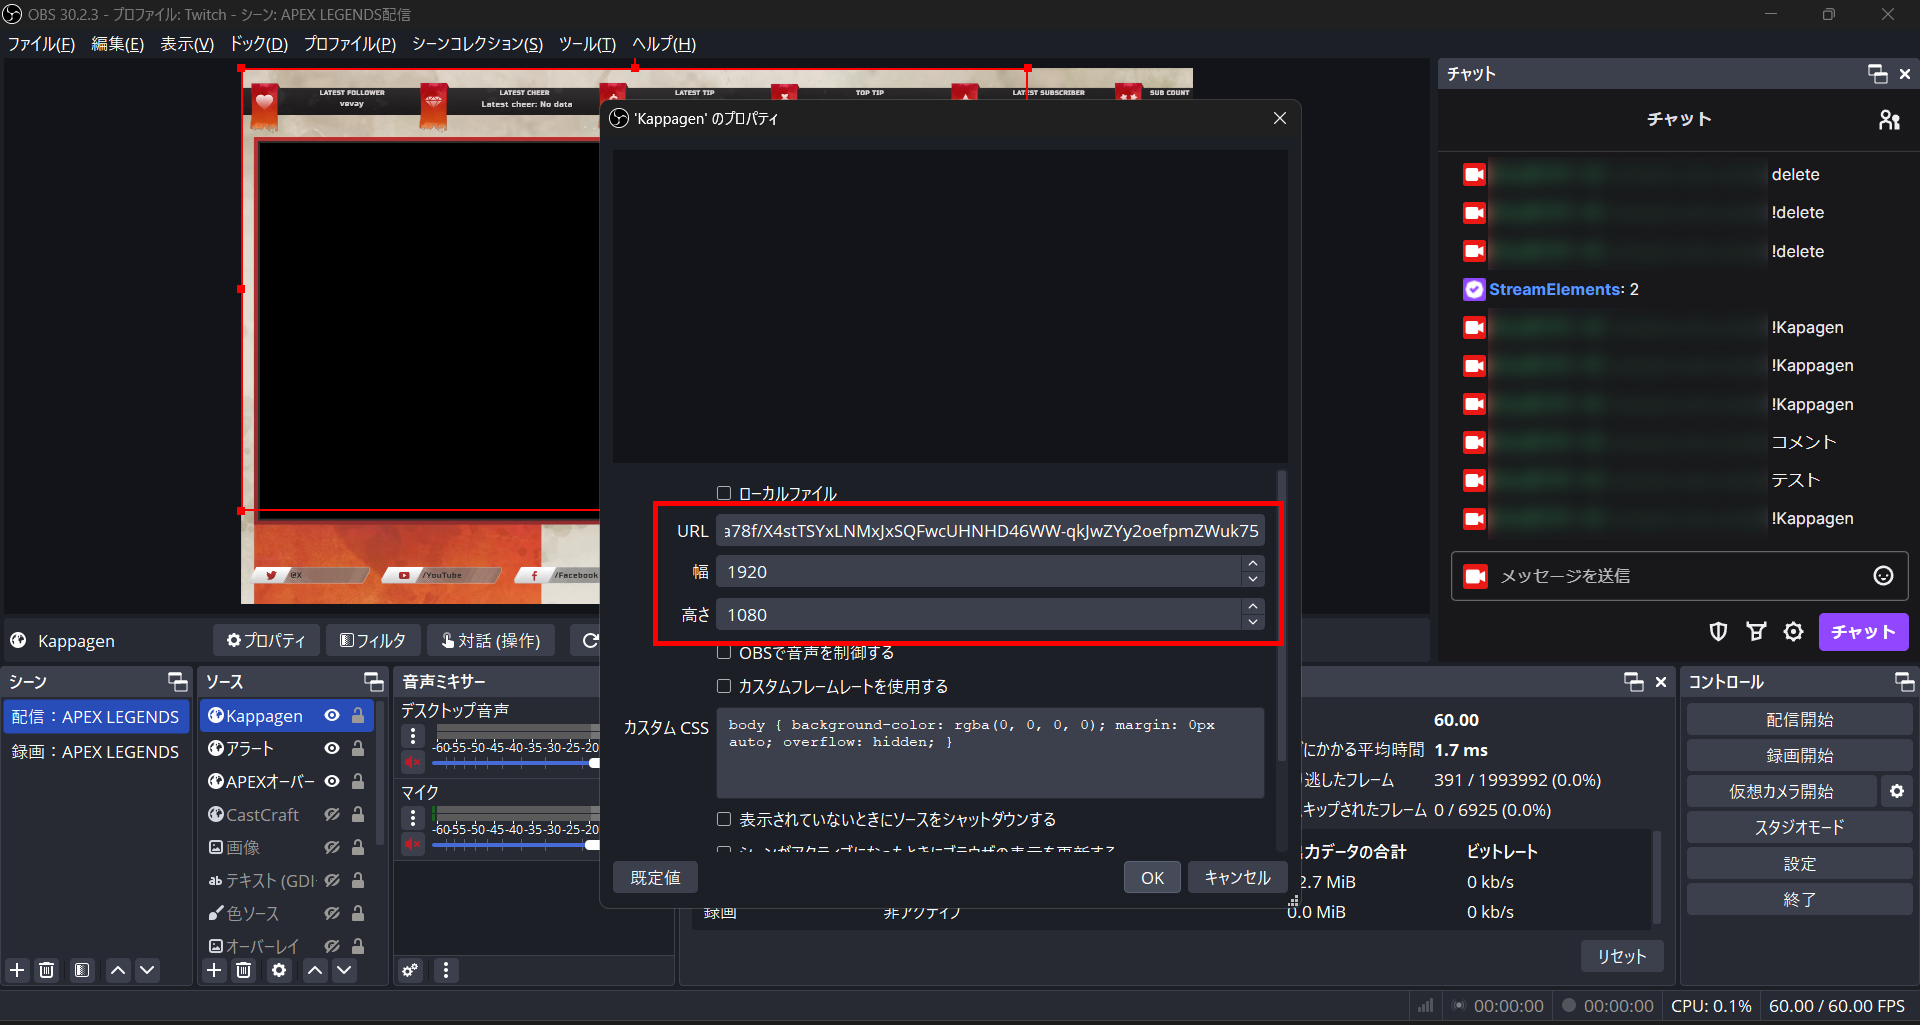Image resolution: width=1920 pixels, height=1025 pixels.
Task: Float the Sources dock via popout icon
Action: (374, 682)
